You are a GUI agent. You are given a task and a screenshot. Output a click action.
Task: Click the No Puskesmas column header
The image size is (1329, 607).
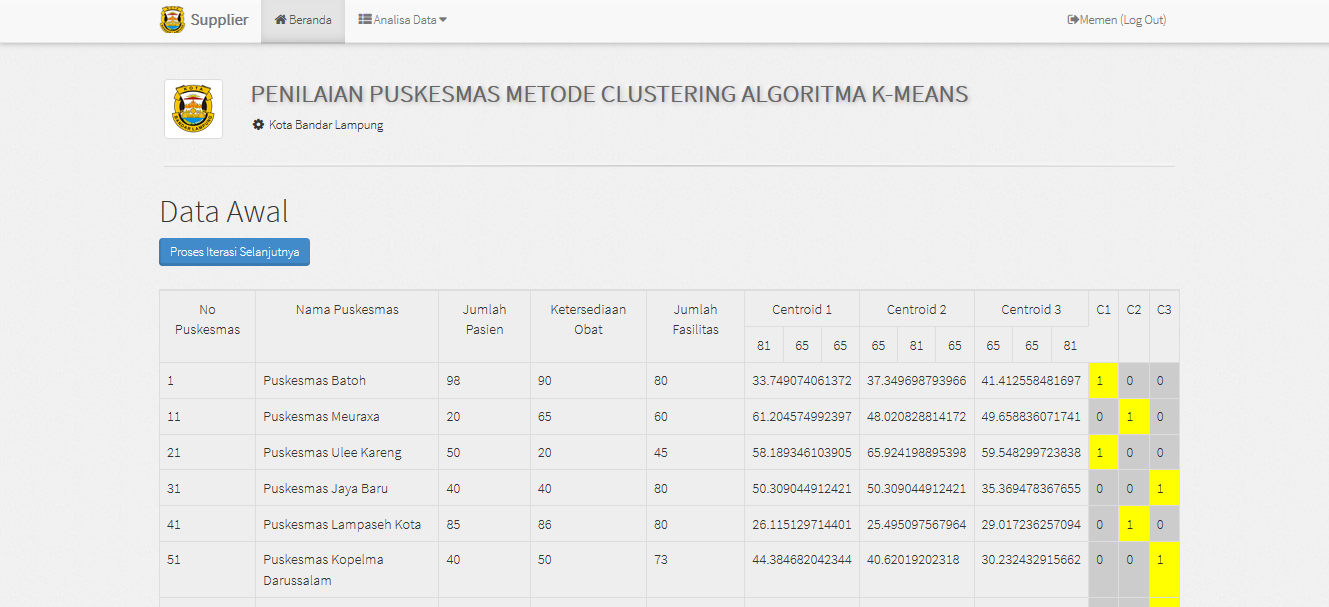coord(207,326)
